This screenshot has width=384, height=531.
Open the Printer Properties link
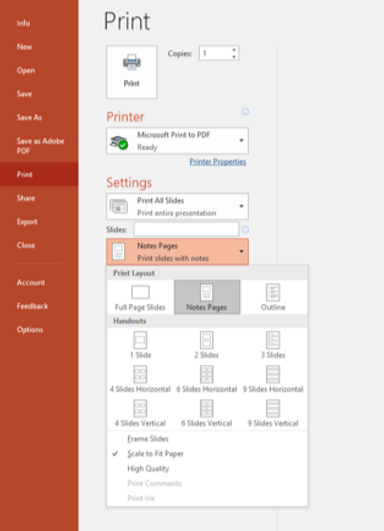(x=218, y=162)
